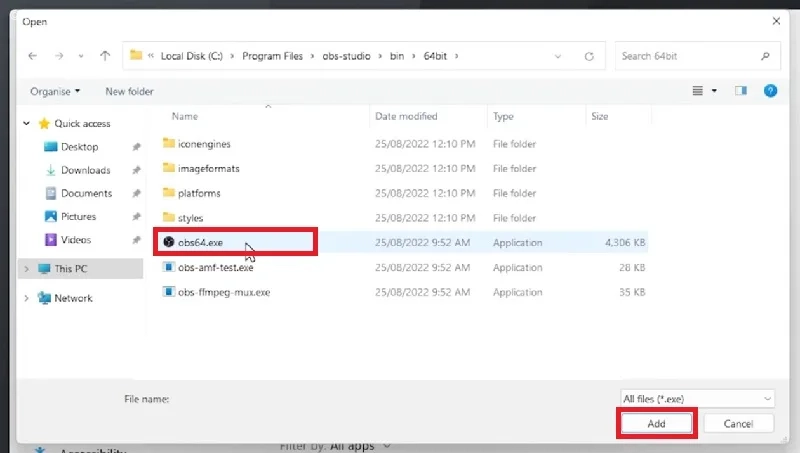Open previous locations address bar dropdown
The width and height of the screenshot is (800, 453).
(x=566, y=56)
